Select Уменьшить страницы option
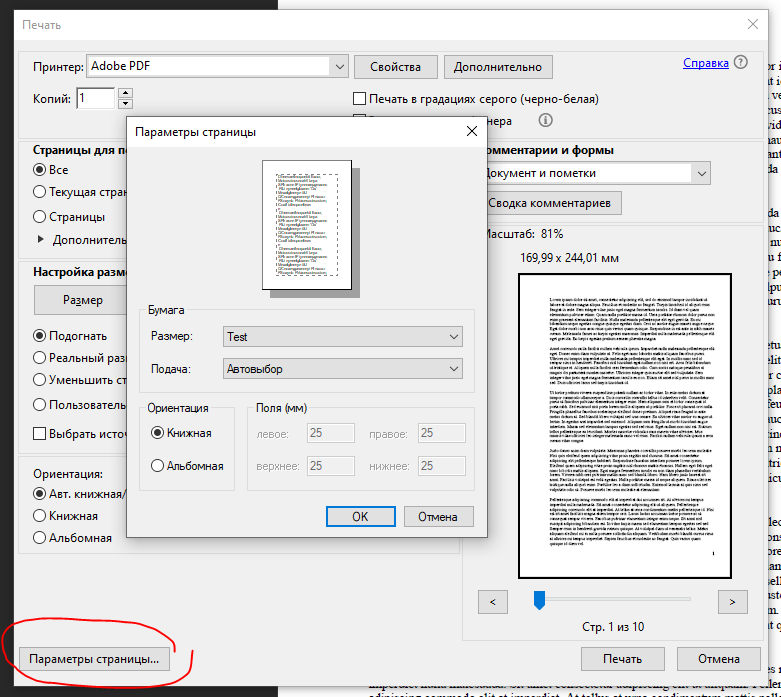This screenshot has width=781, height=697. coord(39,380)
